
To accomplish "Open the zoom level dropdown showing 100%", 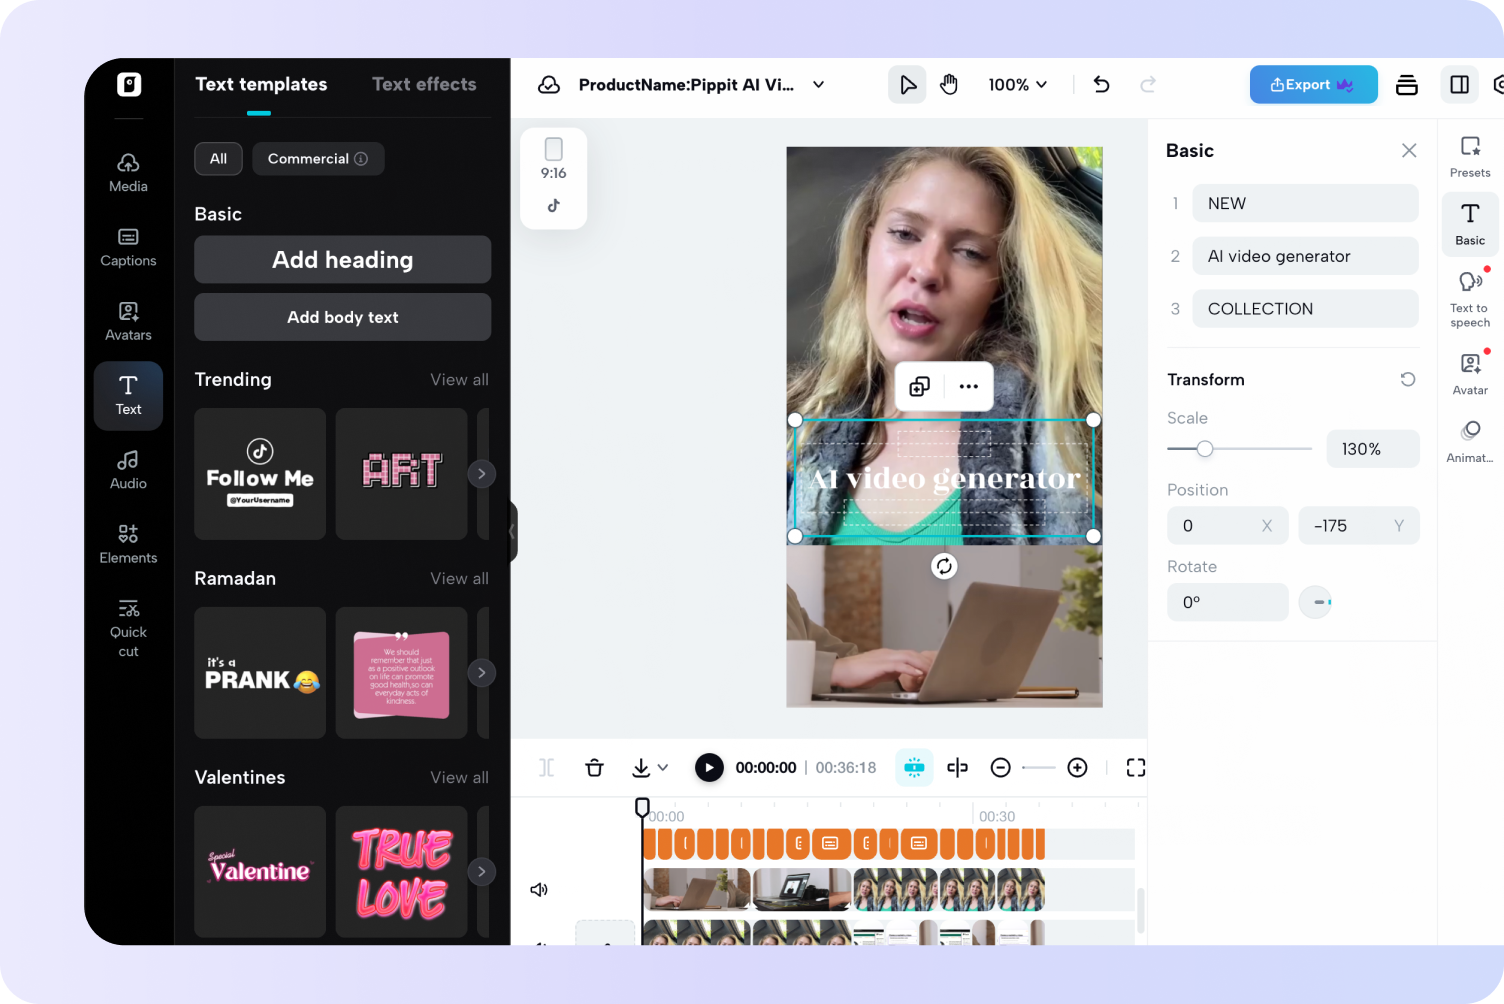I will (x=1017, y=85).
